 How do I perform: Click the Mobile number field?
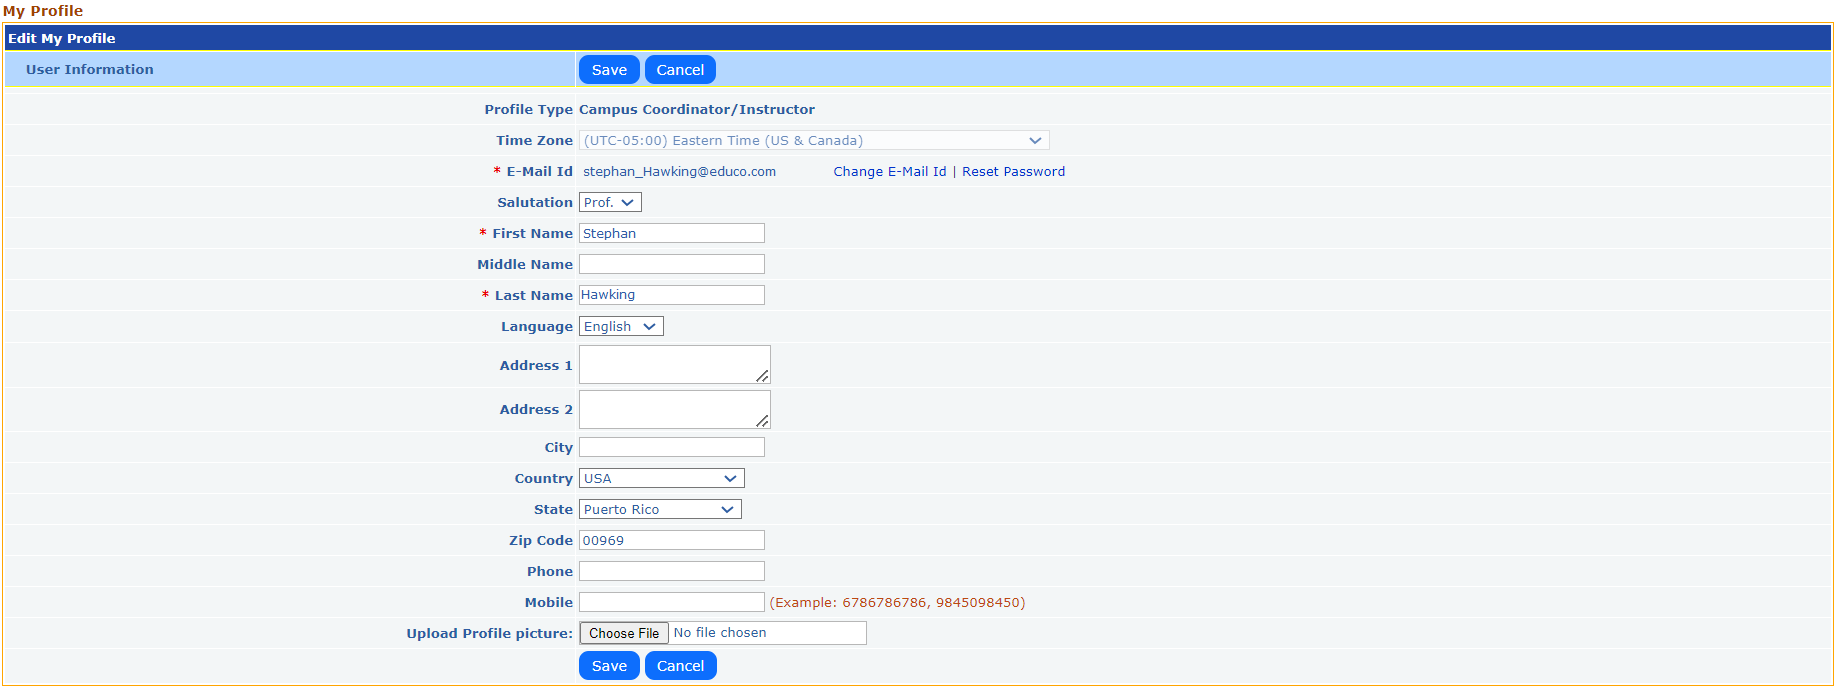click(671, 603)
